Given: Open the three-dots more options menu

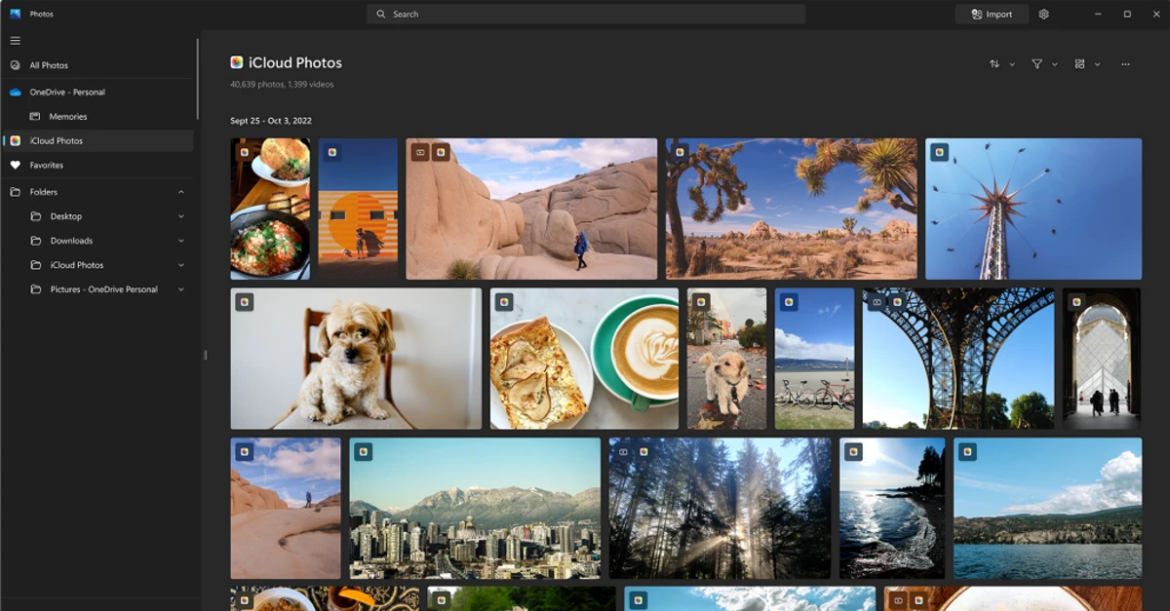Looking at the screenshot, I should point(1125,64).
